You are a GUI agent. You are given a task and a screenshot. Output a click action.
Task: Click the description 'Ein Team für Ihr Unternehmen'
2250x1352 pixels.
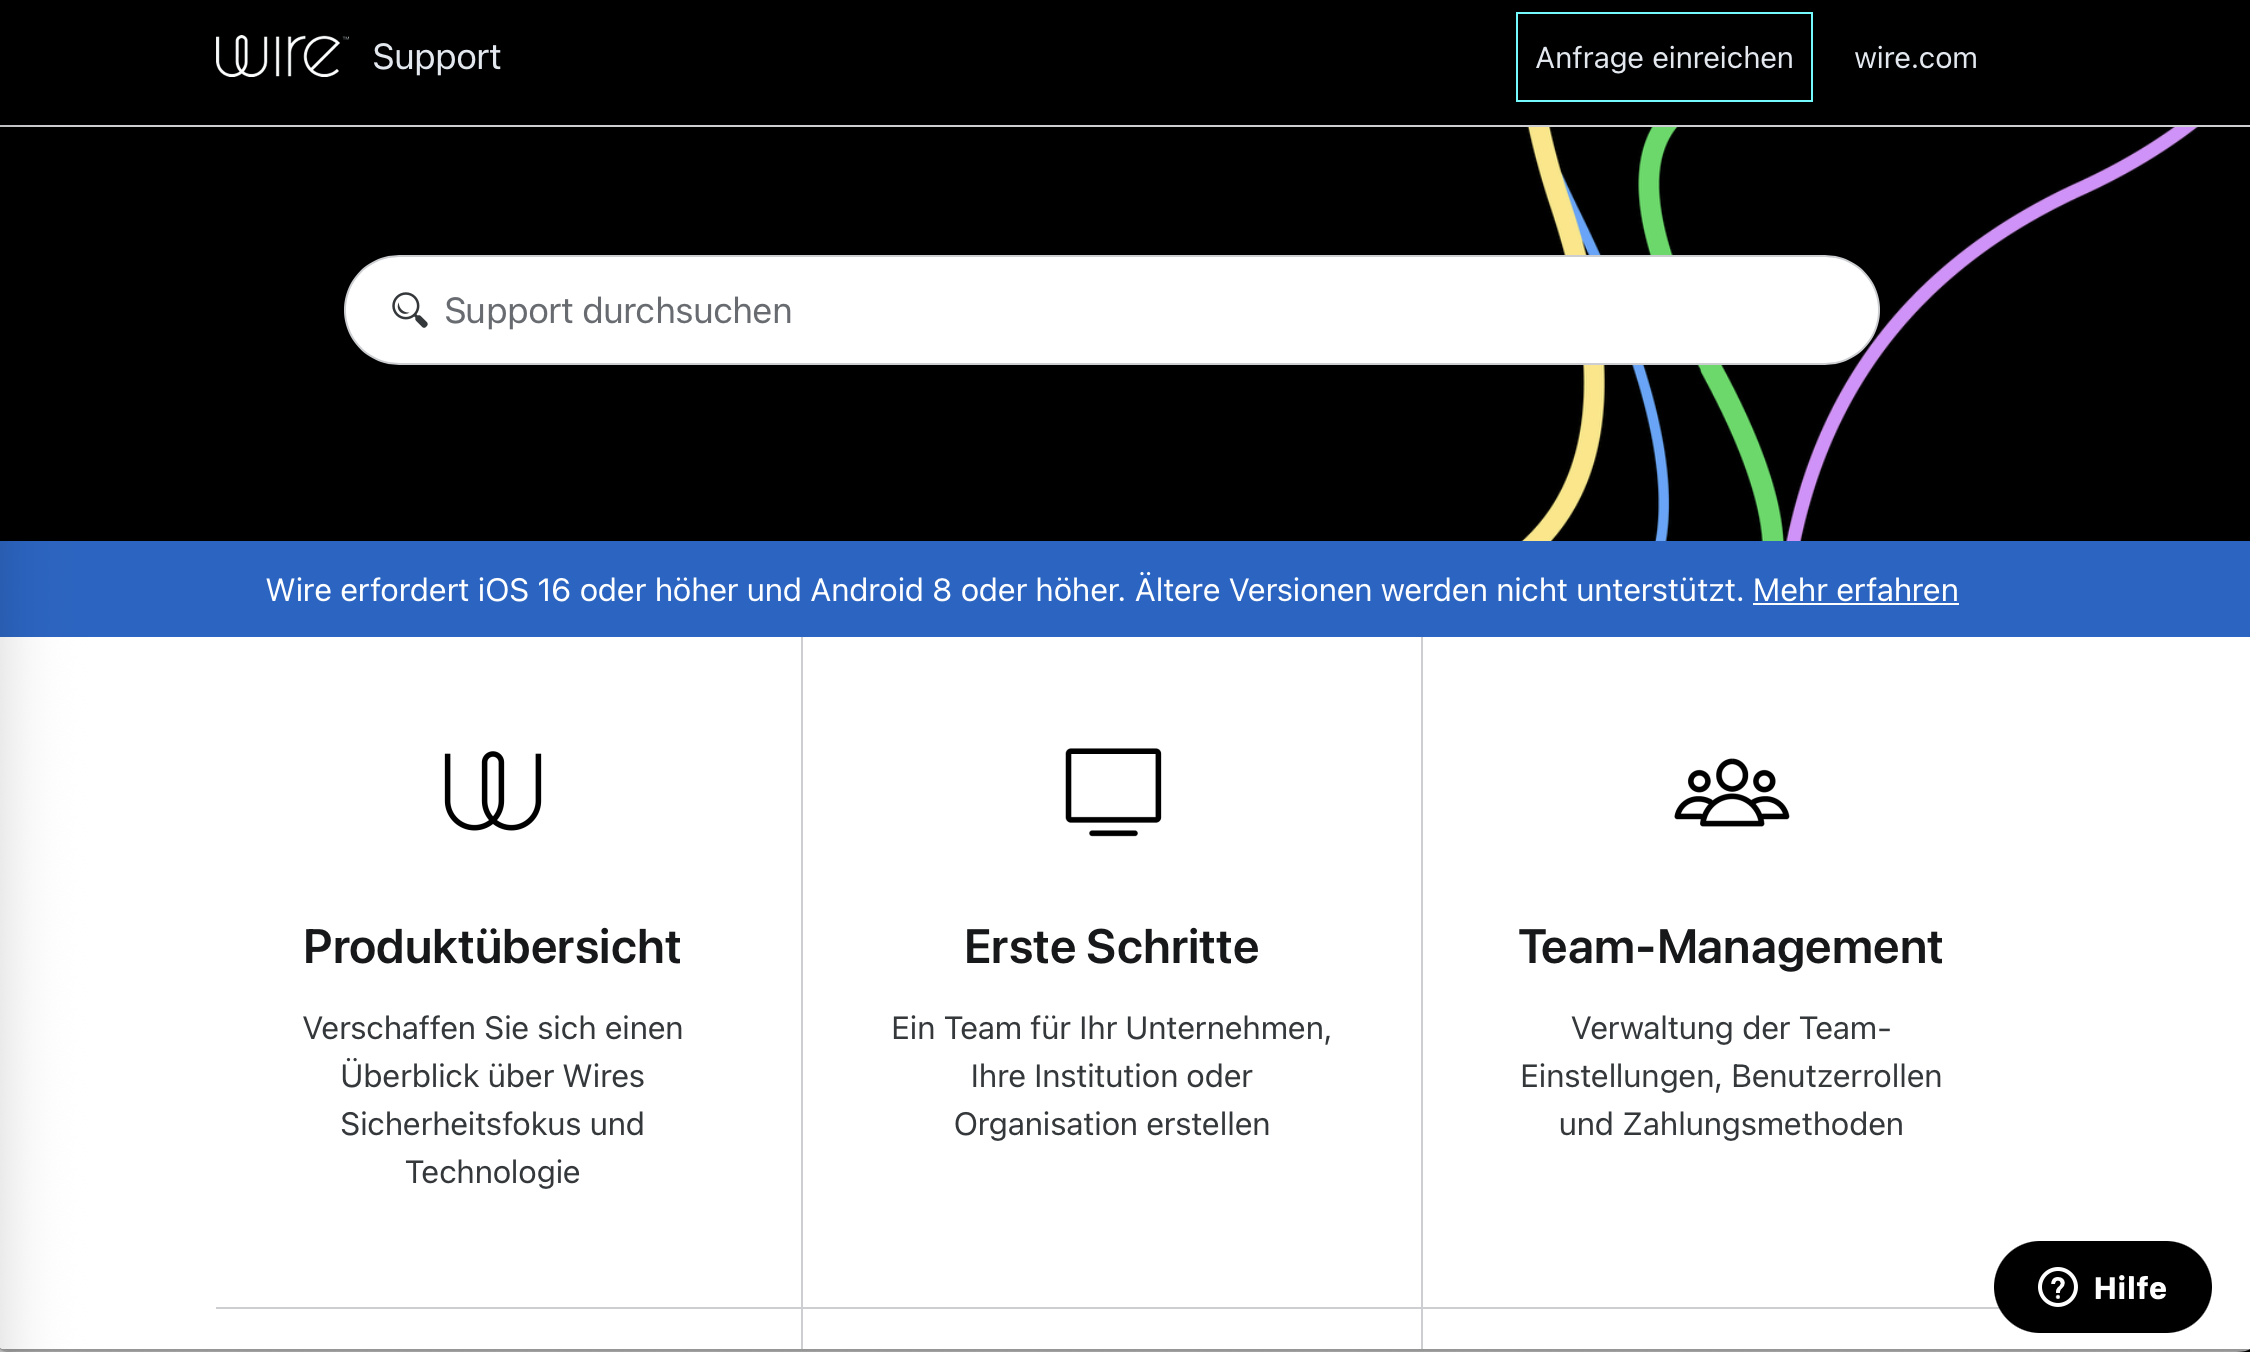pyautogui.click(x=1111, y=1076)
